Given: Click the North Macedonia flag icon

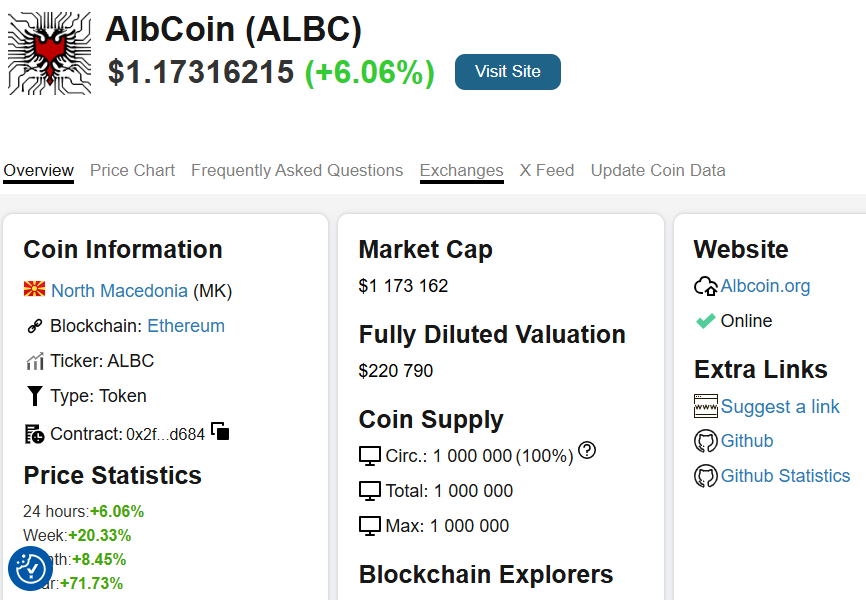Looking at the screenshot, I should click(35, 290).
